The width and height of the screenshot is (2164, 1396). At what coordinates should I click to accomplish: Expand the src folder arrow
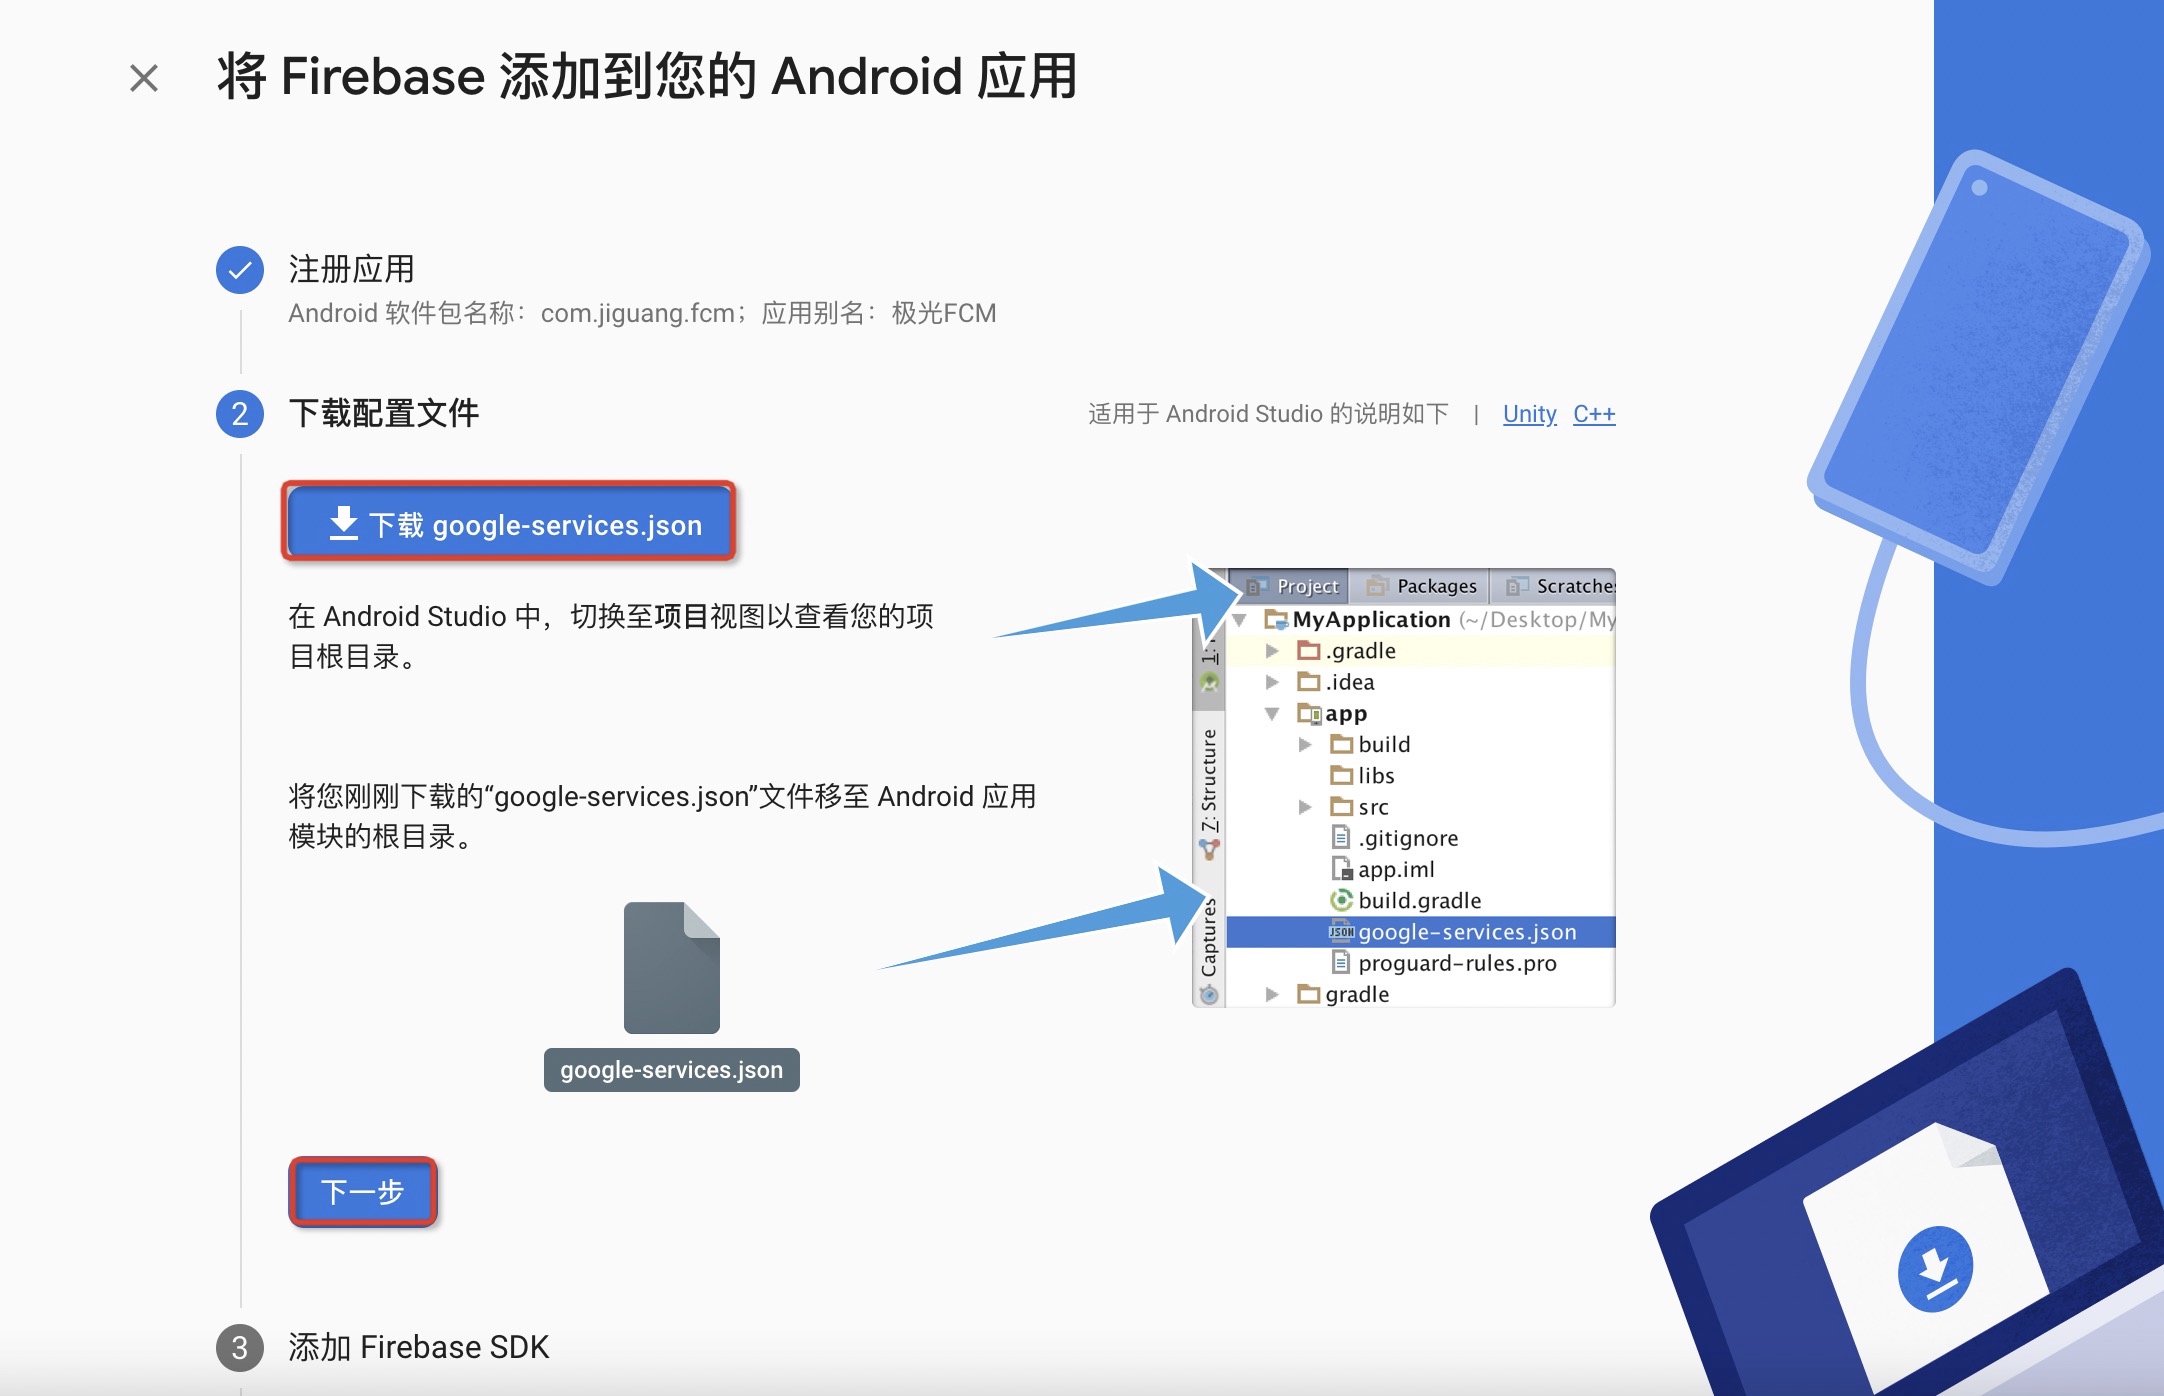point(1305,807)
